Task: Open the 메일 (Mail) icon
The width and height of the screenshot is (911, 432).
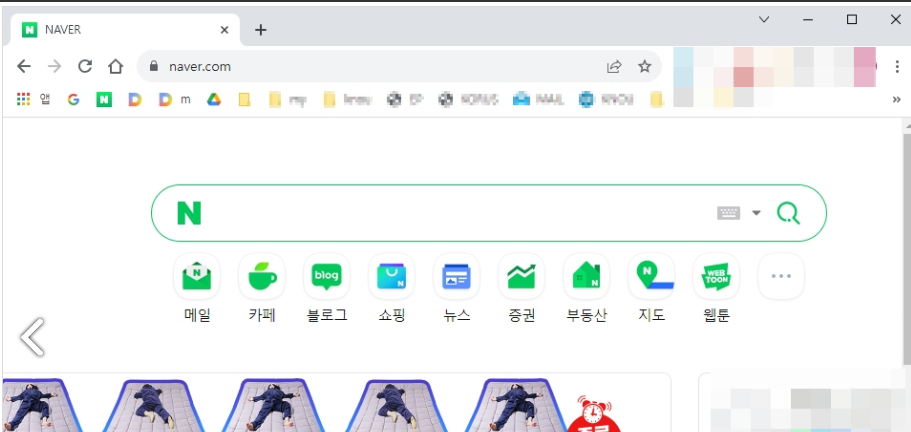Action: [197, 276]
